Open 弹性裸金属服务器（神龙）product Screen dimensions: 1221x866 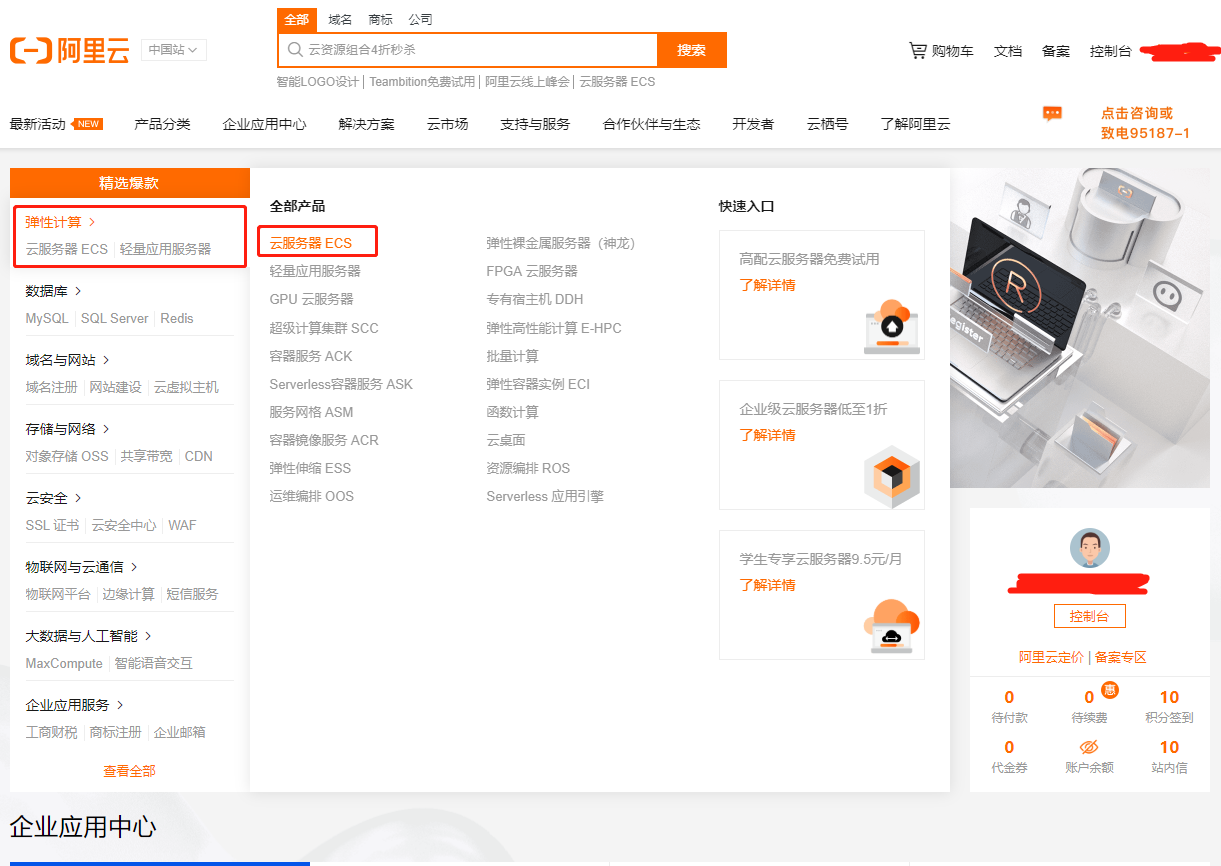click(561, 243)
